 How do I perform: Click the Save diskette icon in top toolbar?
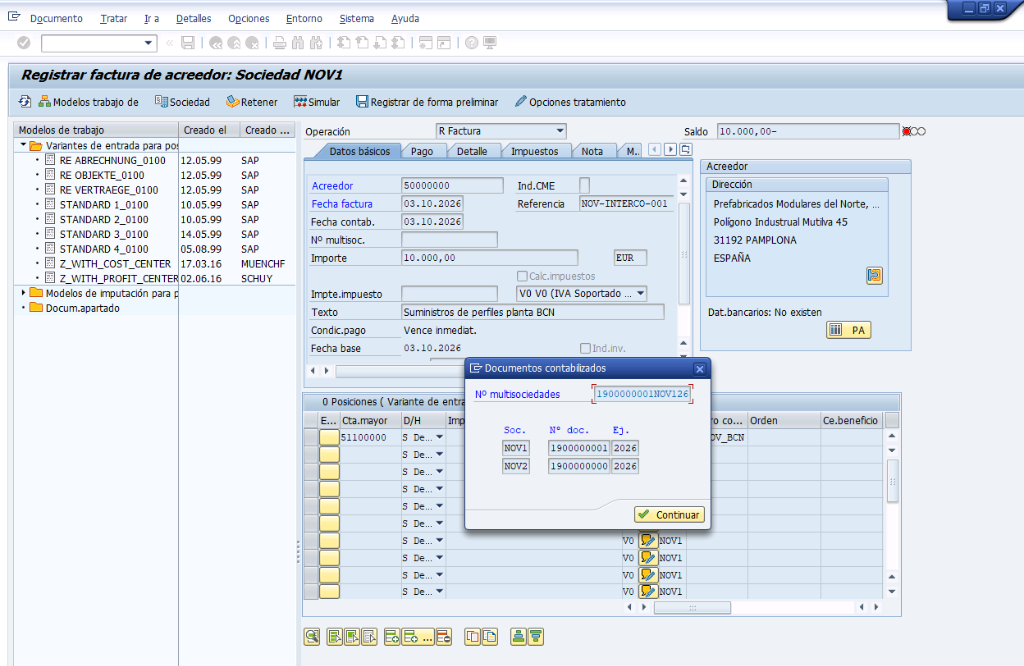(188, 43)
